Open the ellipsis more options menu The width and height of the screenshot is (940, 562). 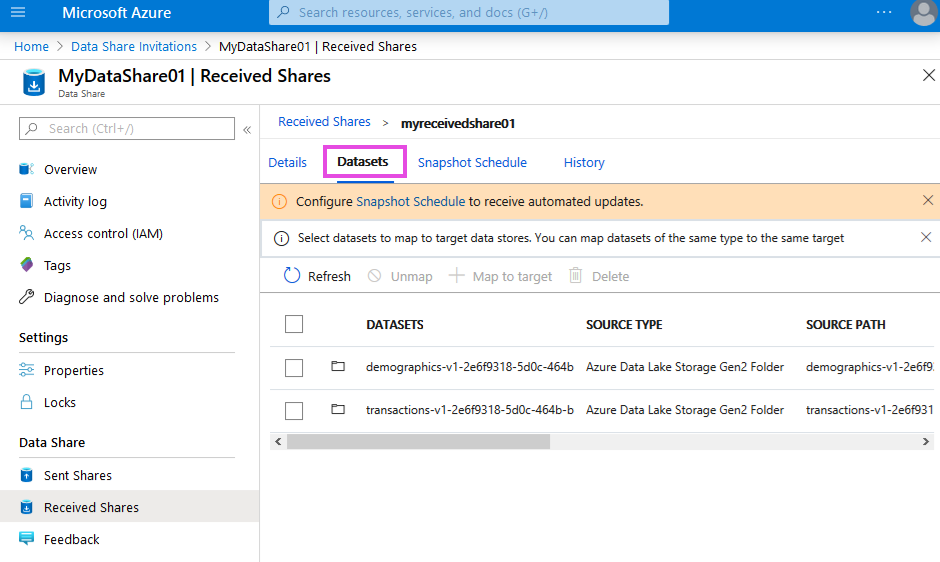884,12
